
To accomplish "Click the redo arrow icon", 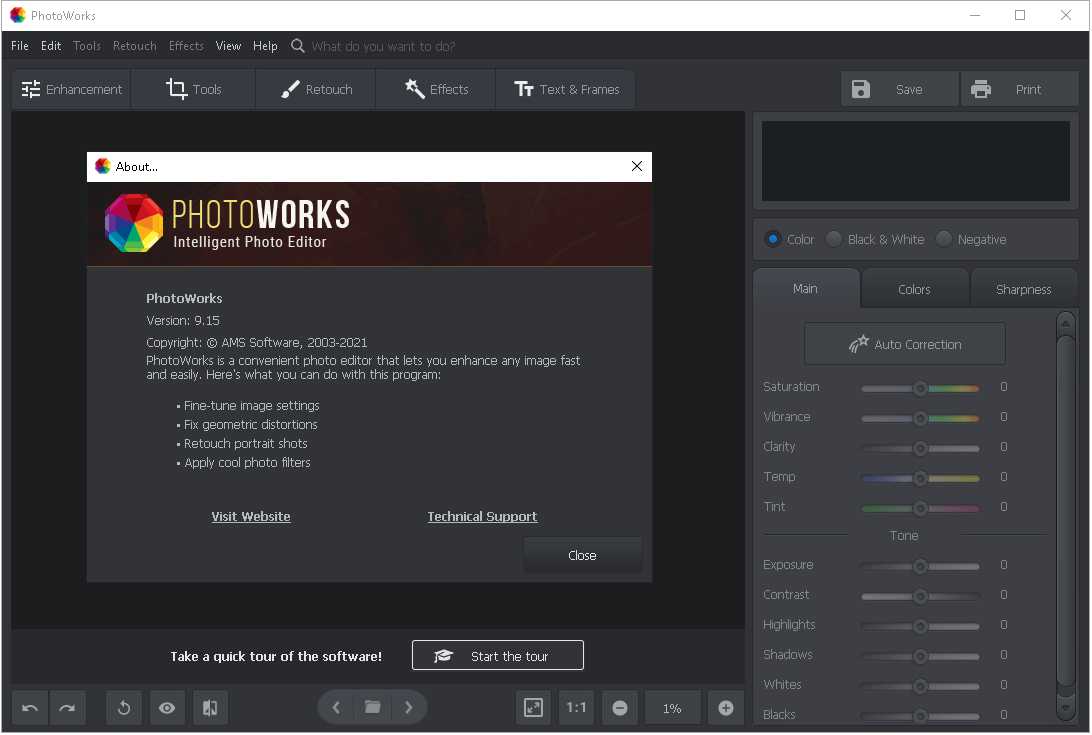I will (68, 708).
